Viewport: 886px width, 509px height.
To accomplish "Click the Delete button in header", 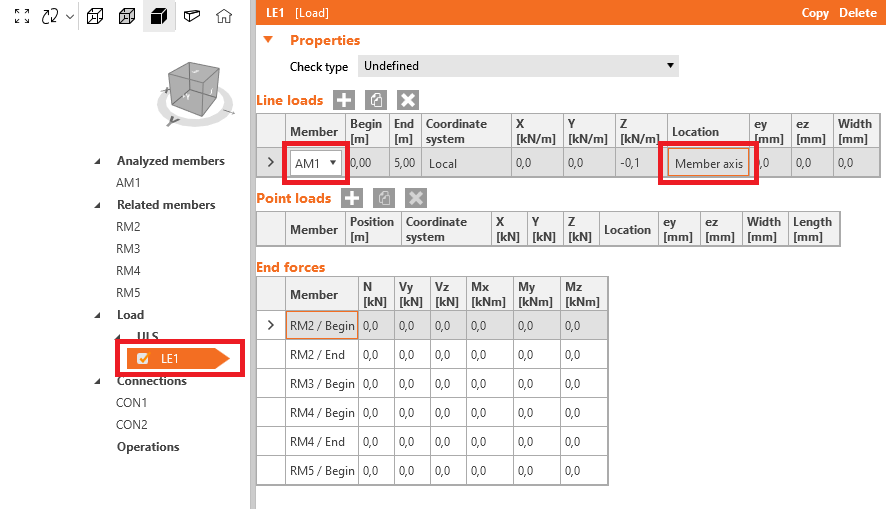I will (x=858, y=13).
